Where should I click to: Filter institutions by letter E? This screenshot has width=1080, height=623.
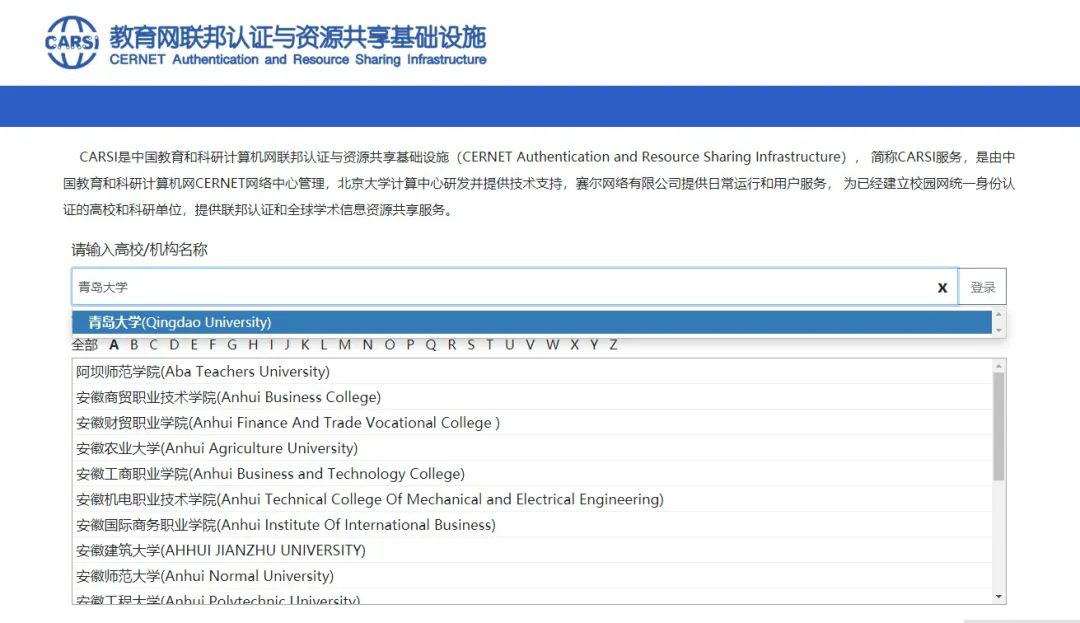(194, 344)
